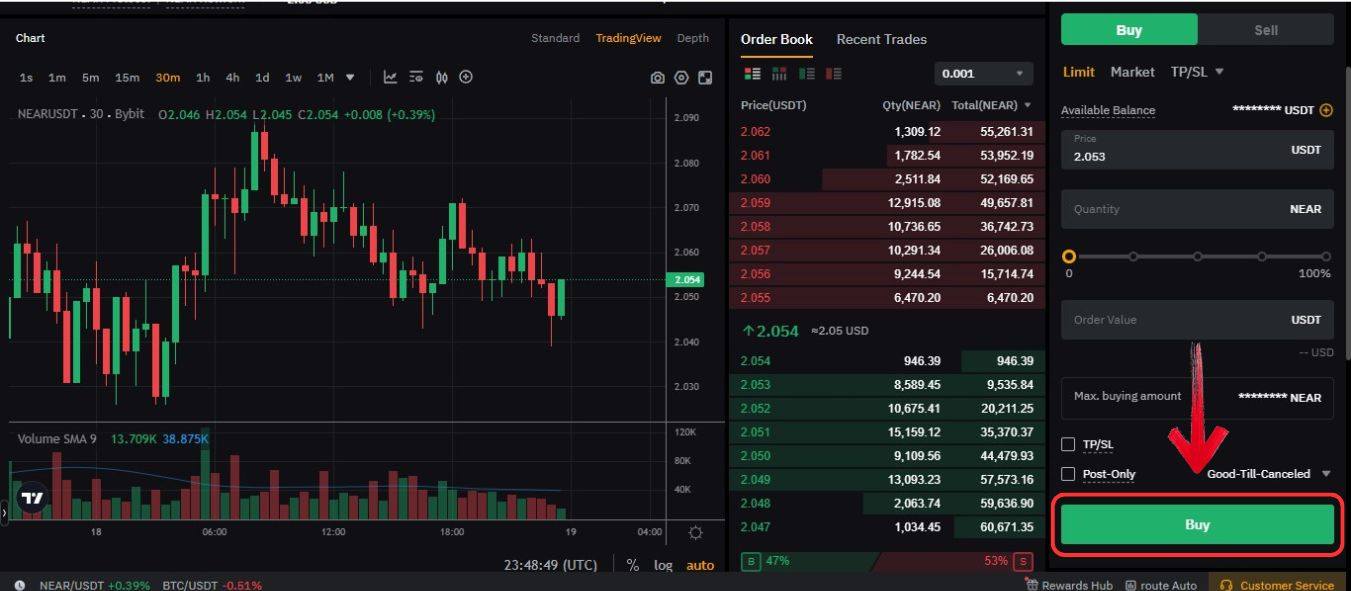Click the add compare symbol plus icon

click(466, 77)
